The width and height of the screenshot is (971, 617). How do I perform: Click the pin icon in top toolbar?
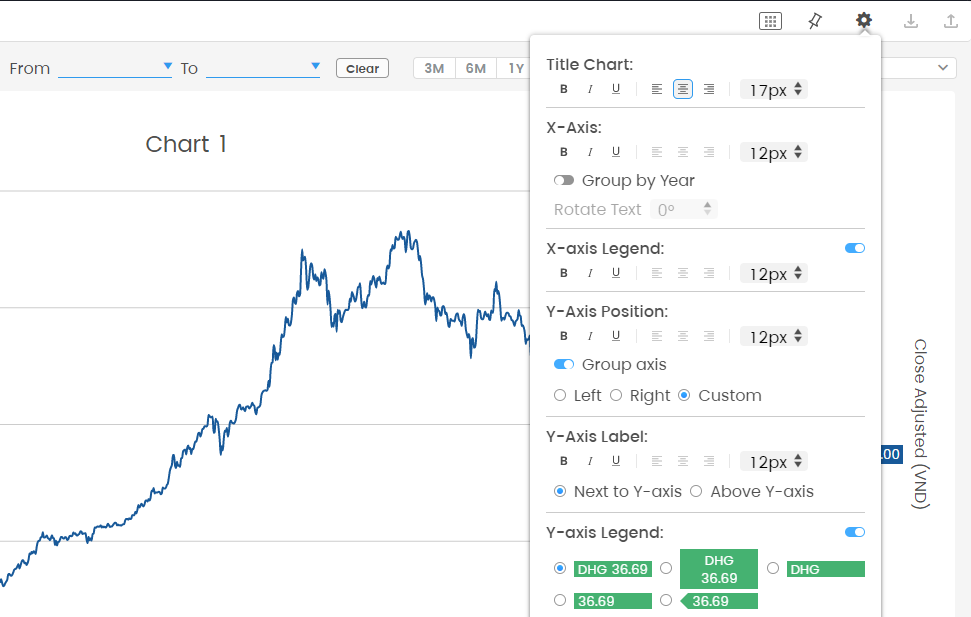tap(815, 20)
